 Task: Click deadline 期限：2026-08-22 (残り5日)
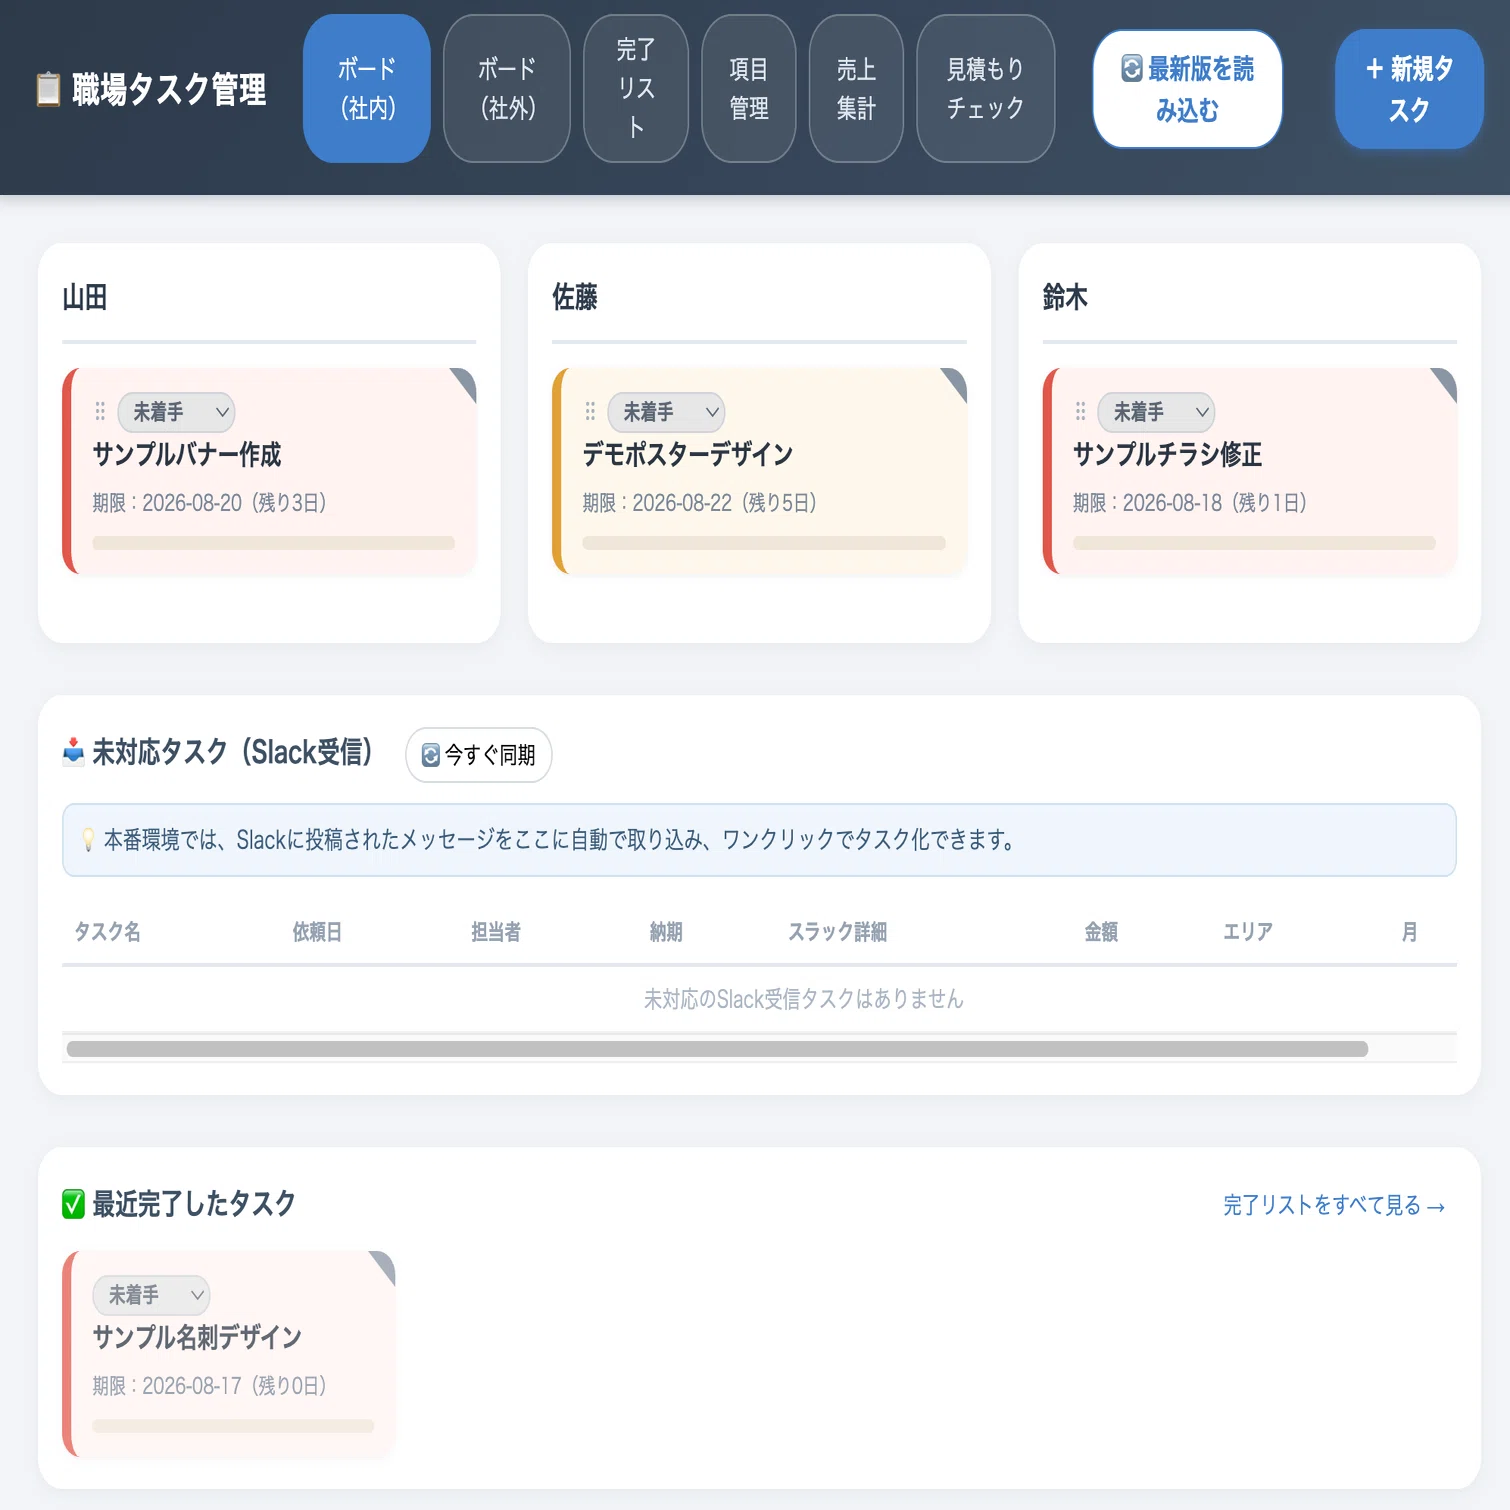700,503
